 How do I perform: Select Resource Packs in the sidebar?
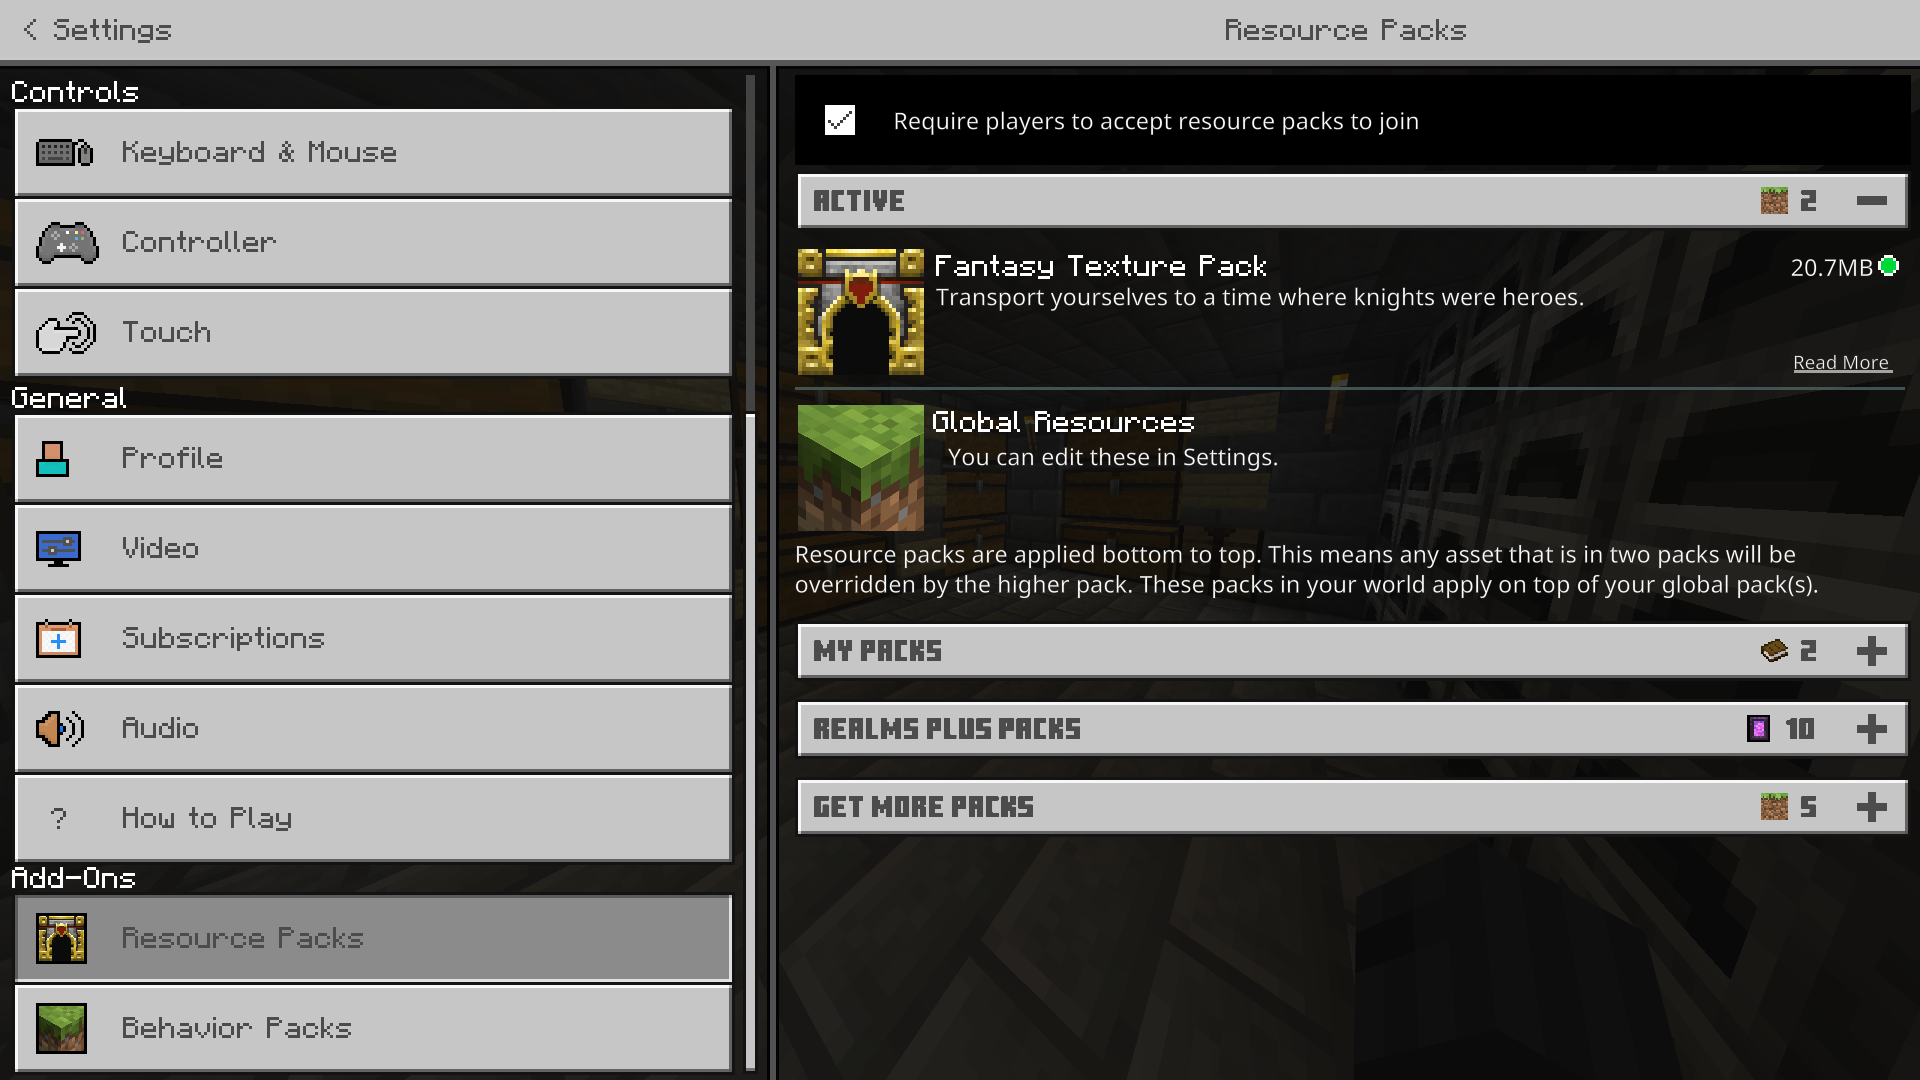(373, 939)
